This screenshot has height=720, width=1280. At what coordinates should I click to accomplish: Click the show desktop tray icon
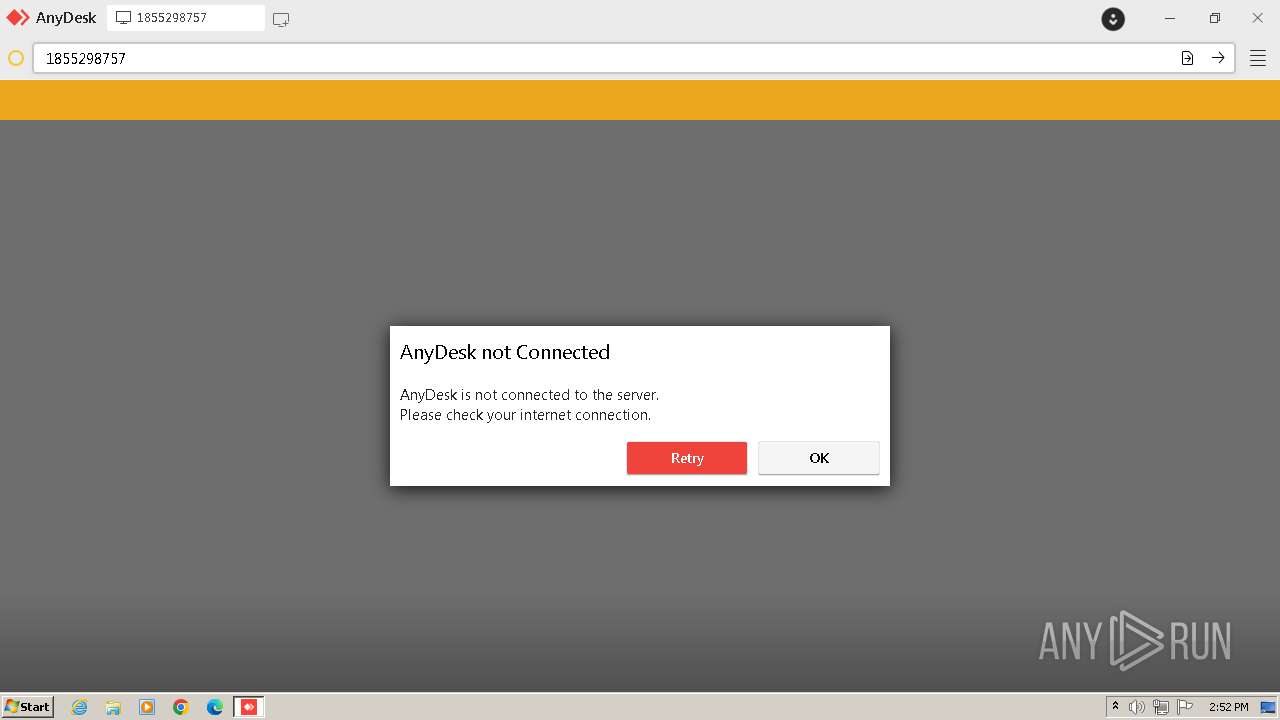tap(1268, 707)
